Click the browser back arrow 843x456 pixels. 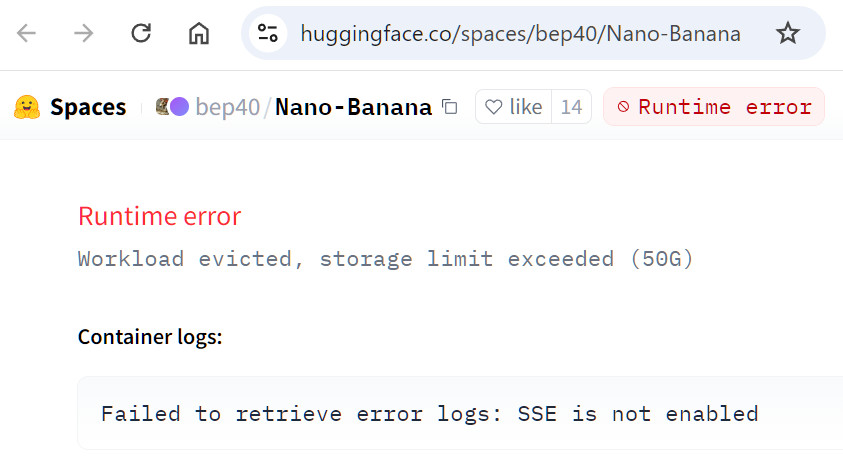coord(26,33)
